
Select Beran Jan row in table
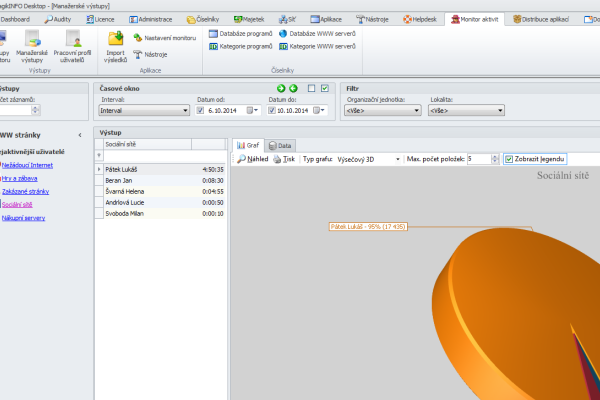(160, 180)
